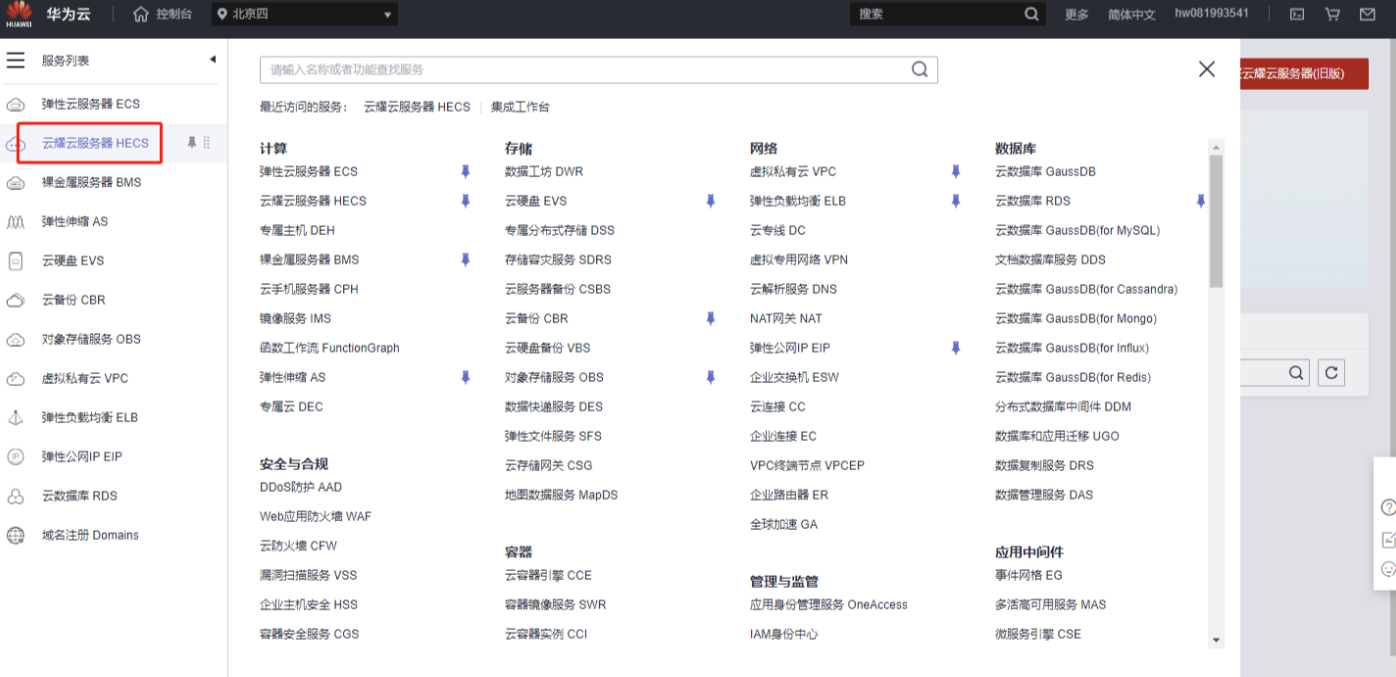The width and height of the screenshot is (1396, 677).
Task: Open account menu hw081993541
Action: point(1211,14)
